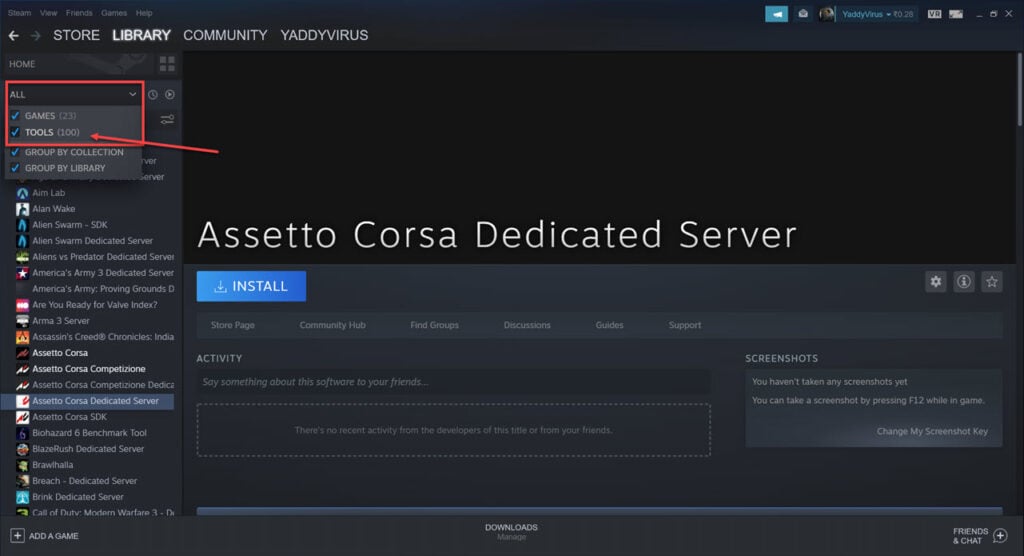The image size is (1024, 556).
Task: Select Arma 3 Server icon
Action: click(22, 321)
